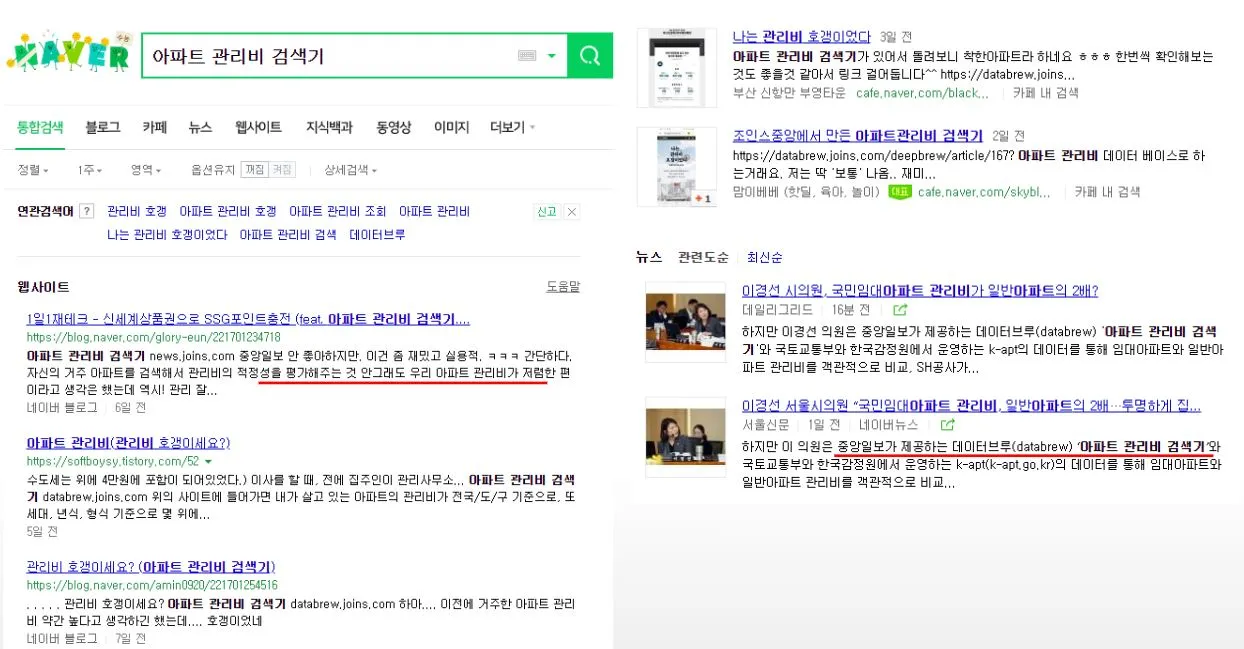Expand the 더보기 menu
The image size is (1244, 649).
[x=512, y=128]
